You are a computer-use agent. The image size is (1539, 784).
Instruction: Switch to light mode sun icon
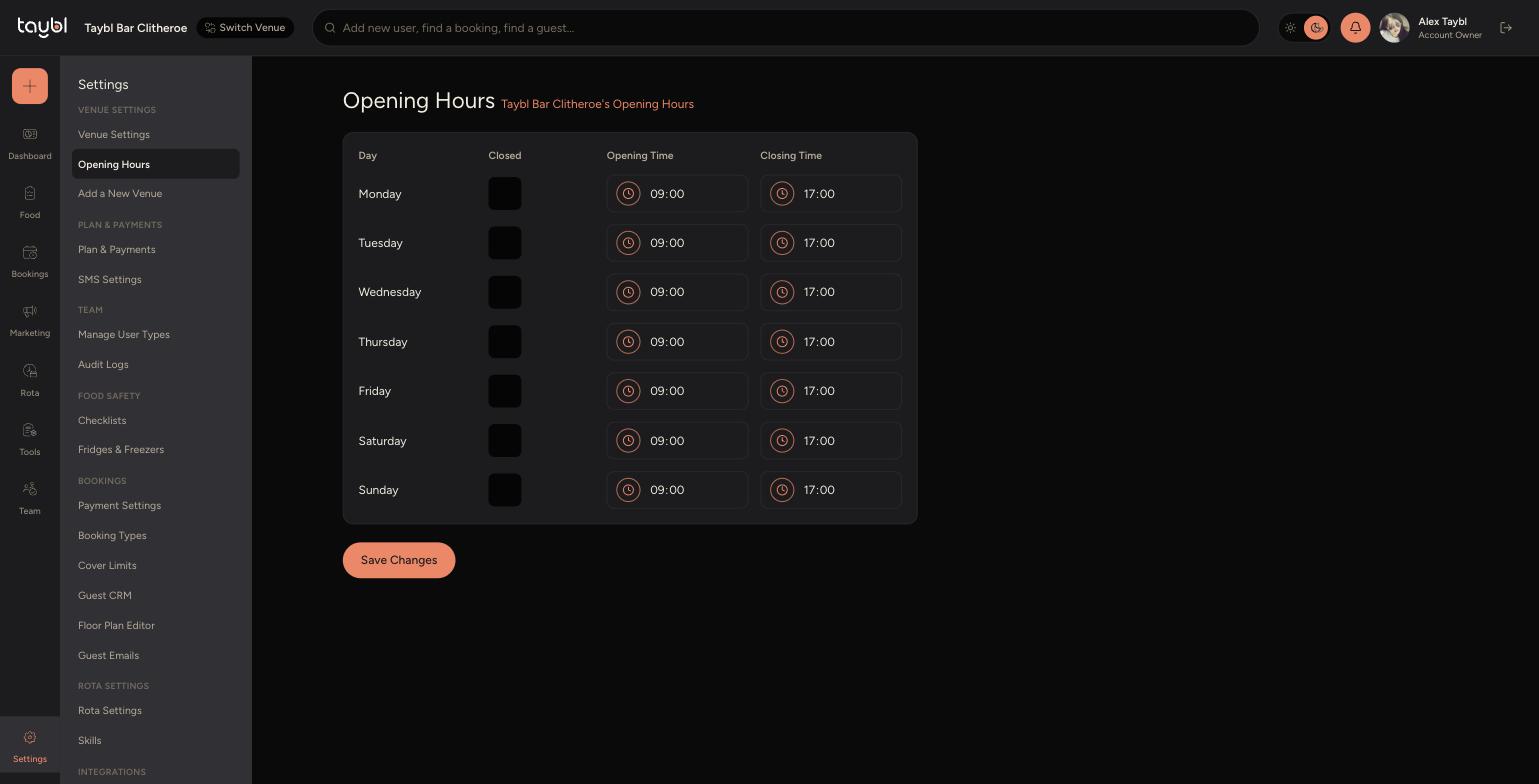point(1291,28)
